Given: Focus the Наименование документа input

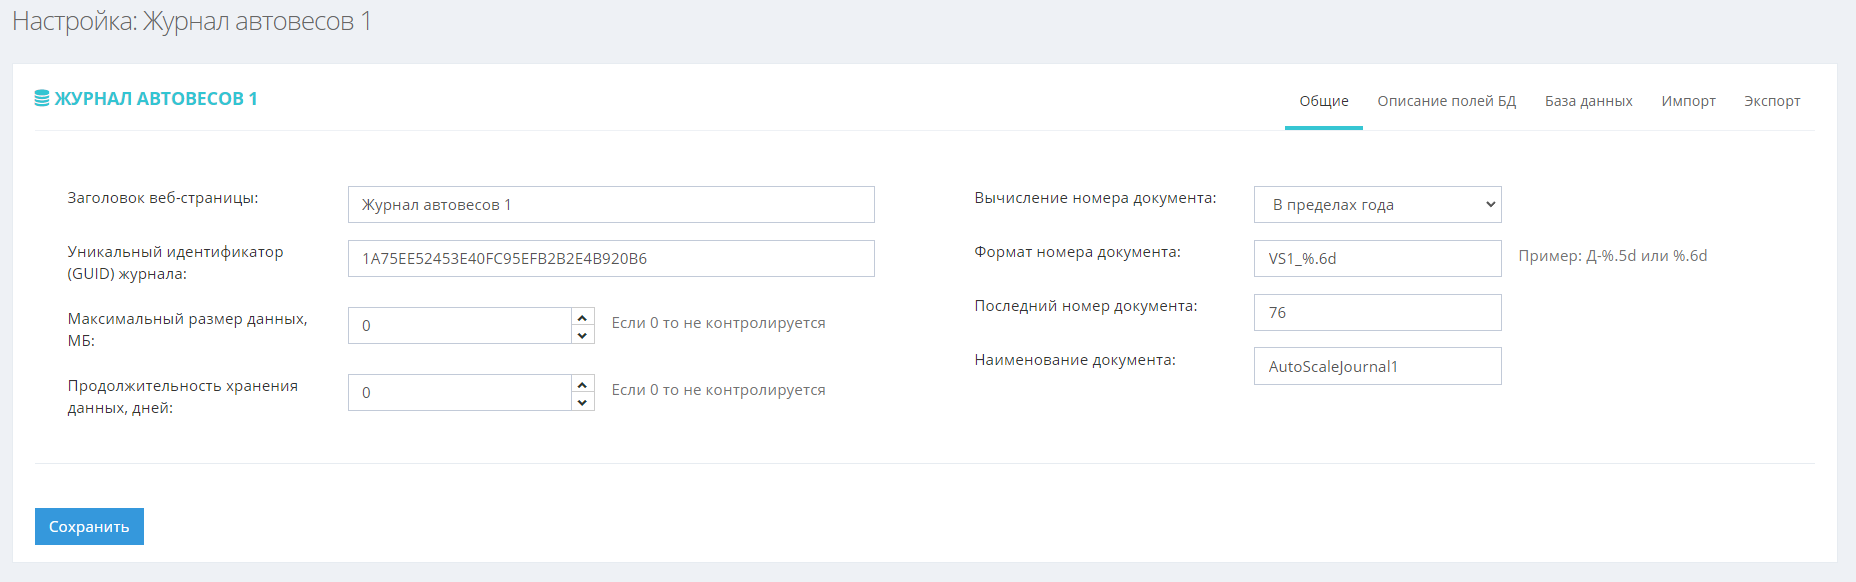Looking at the screenshot, I should tap(1377, 367).
